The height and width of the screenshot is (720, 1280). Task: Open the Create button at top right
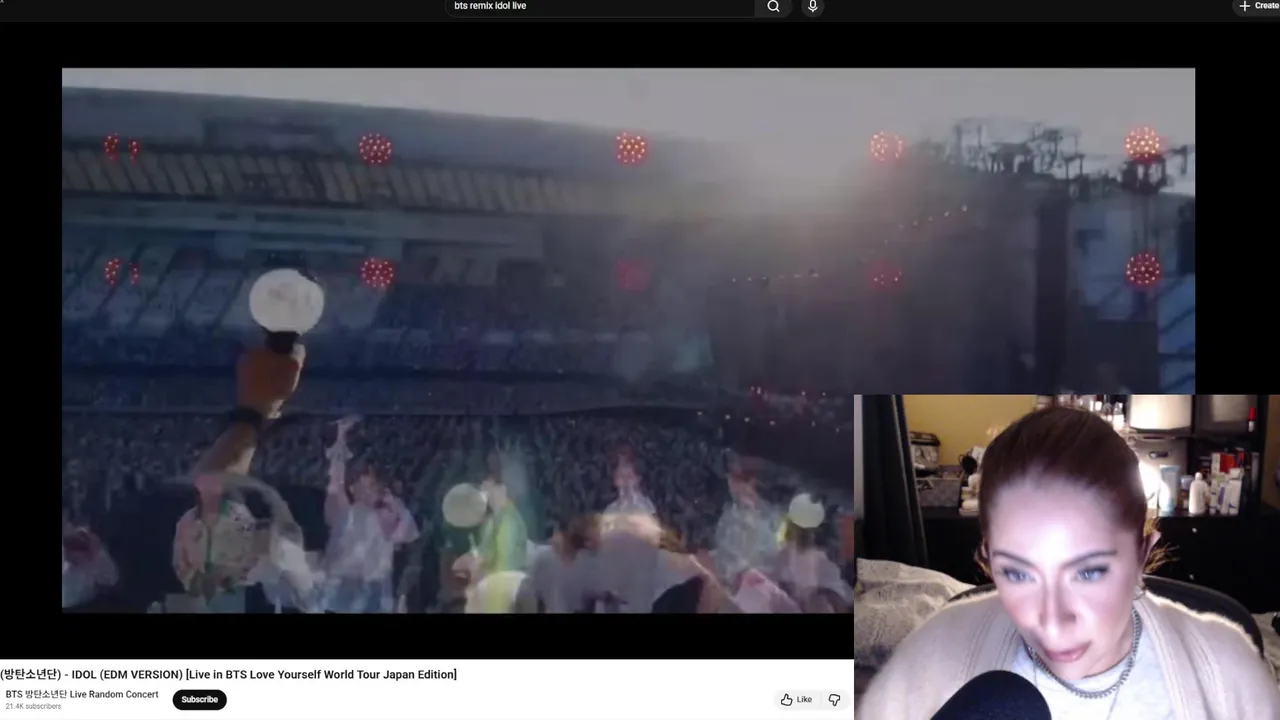(x=1258, y=6)
